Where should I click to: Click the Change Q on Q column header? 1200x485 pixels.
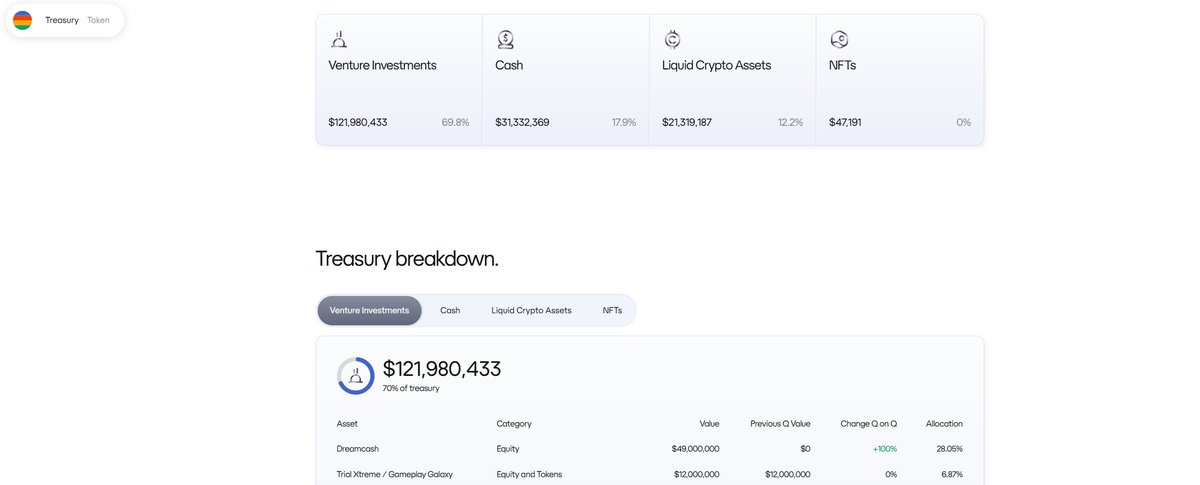[x=869, y=424]
